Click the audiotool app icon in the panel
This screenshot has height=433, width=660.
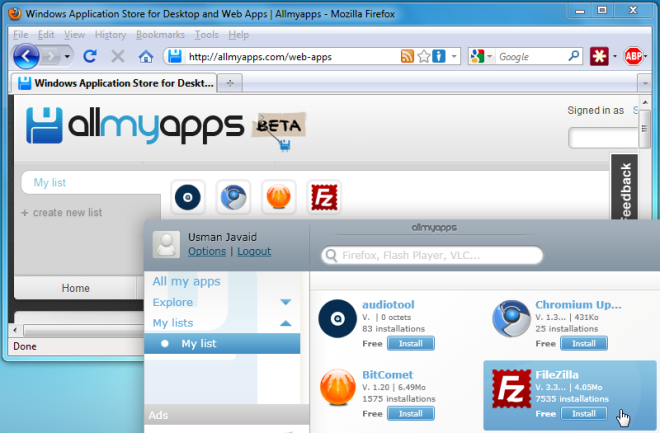point(337,319)
